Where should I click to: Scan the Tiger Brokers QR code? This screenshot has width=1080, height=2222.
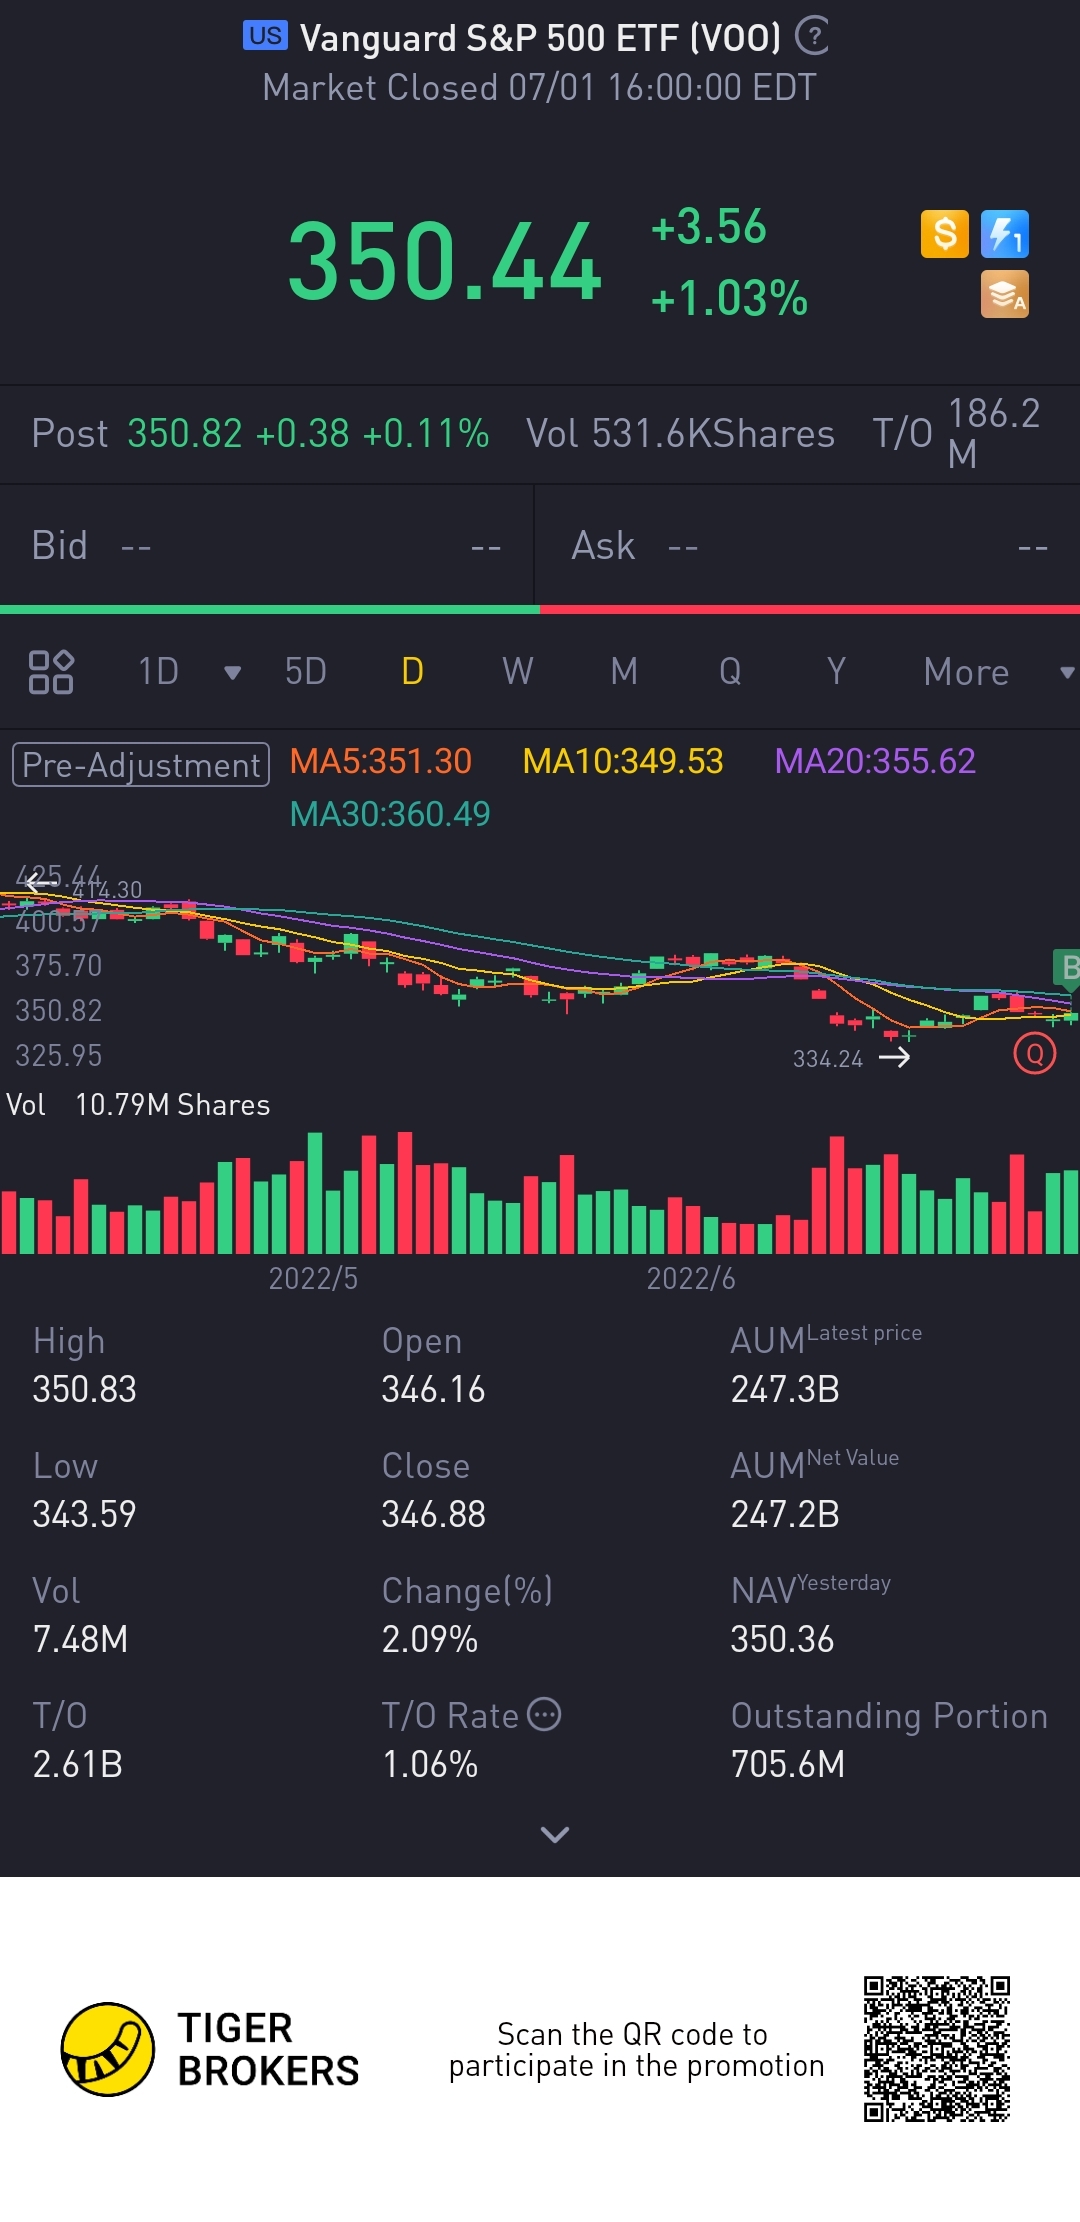[937, 2049]
